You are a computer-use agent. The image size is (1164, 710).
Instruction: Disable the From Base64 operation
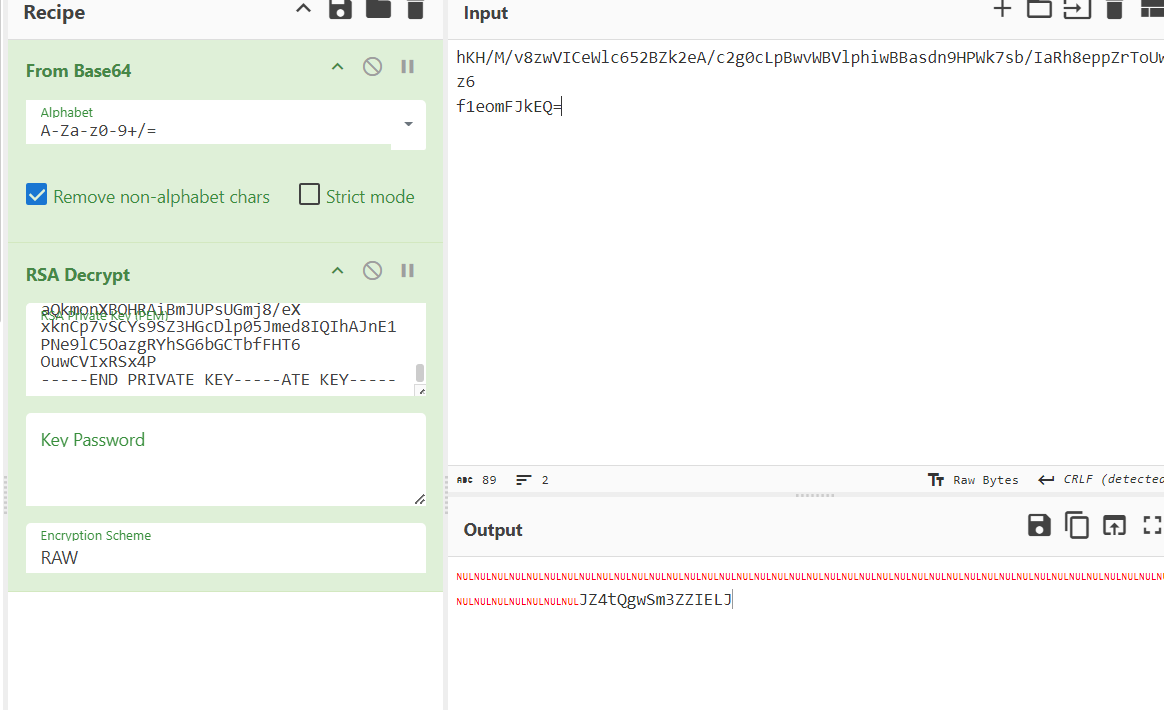373,67
